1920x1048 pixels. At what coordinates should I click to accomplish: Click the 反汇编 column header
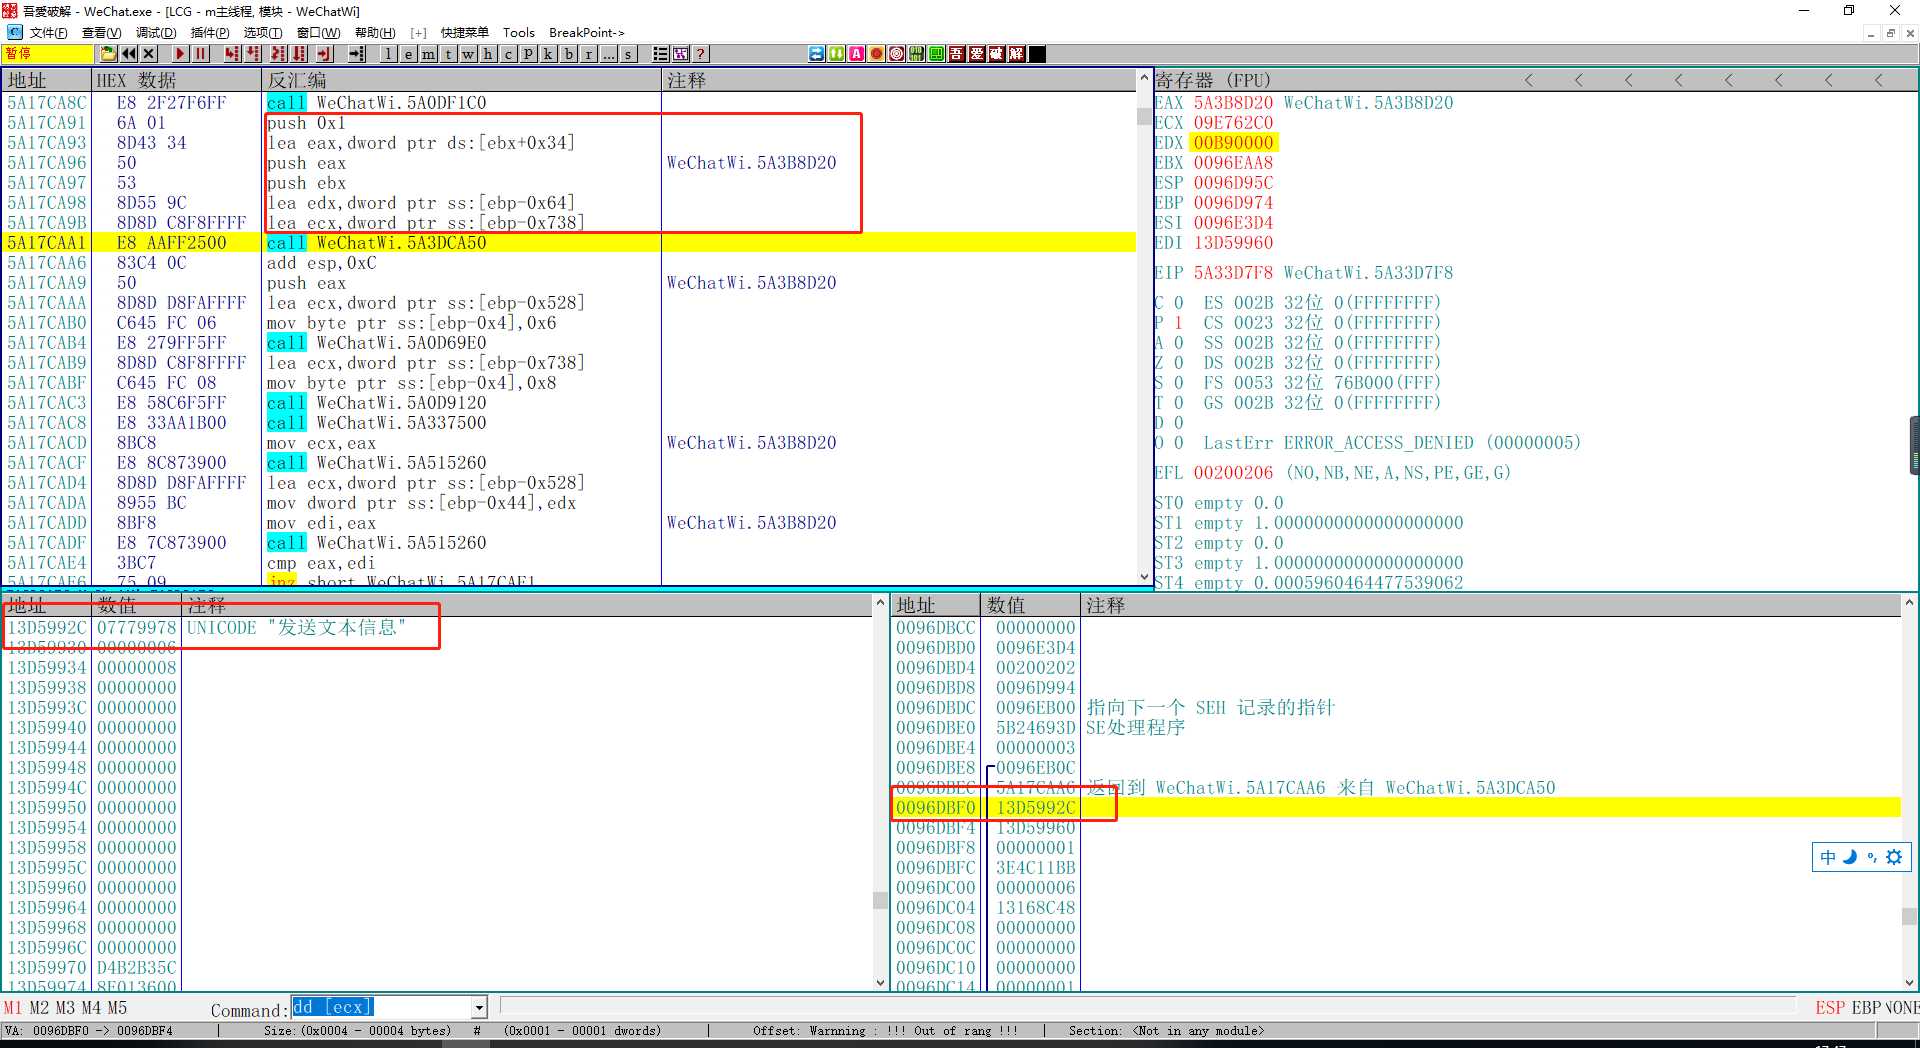click(x=461, y=80)
